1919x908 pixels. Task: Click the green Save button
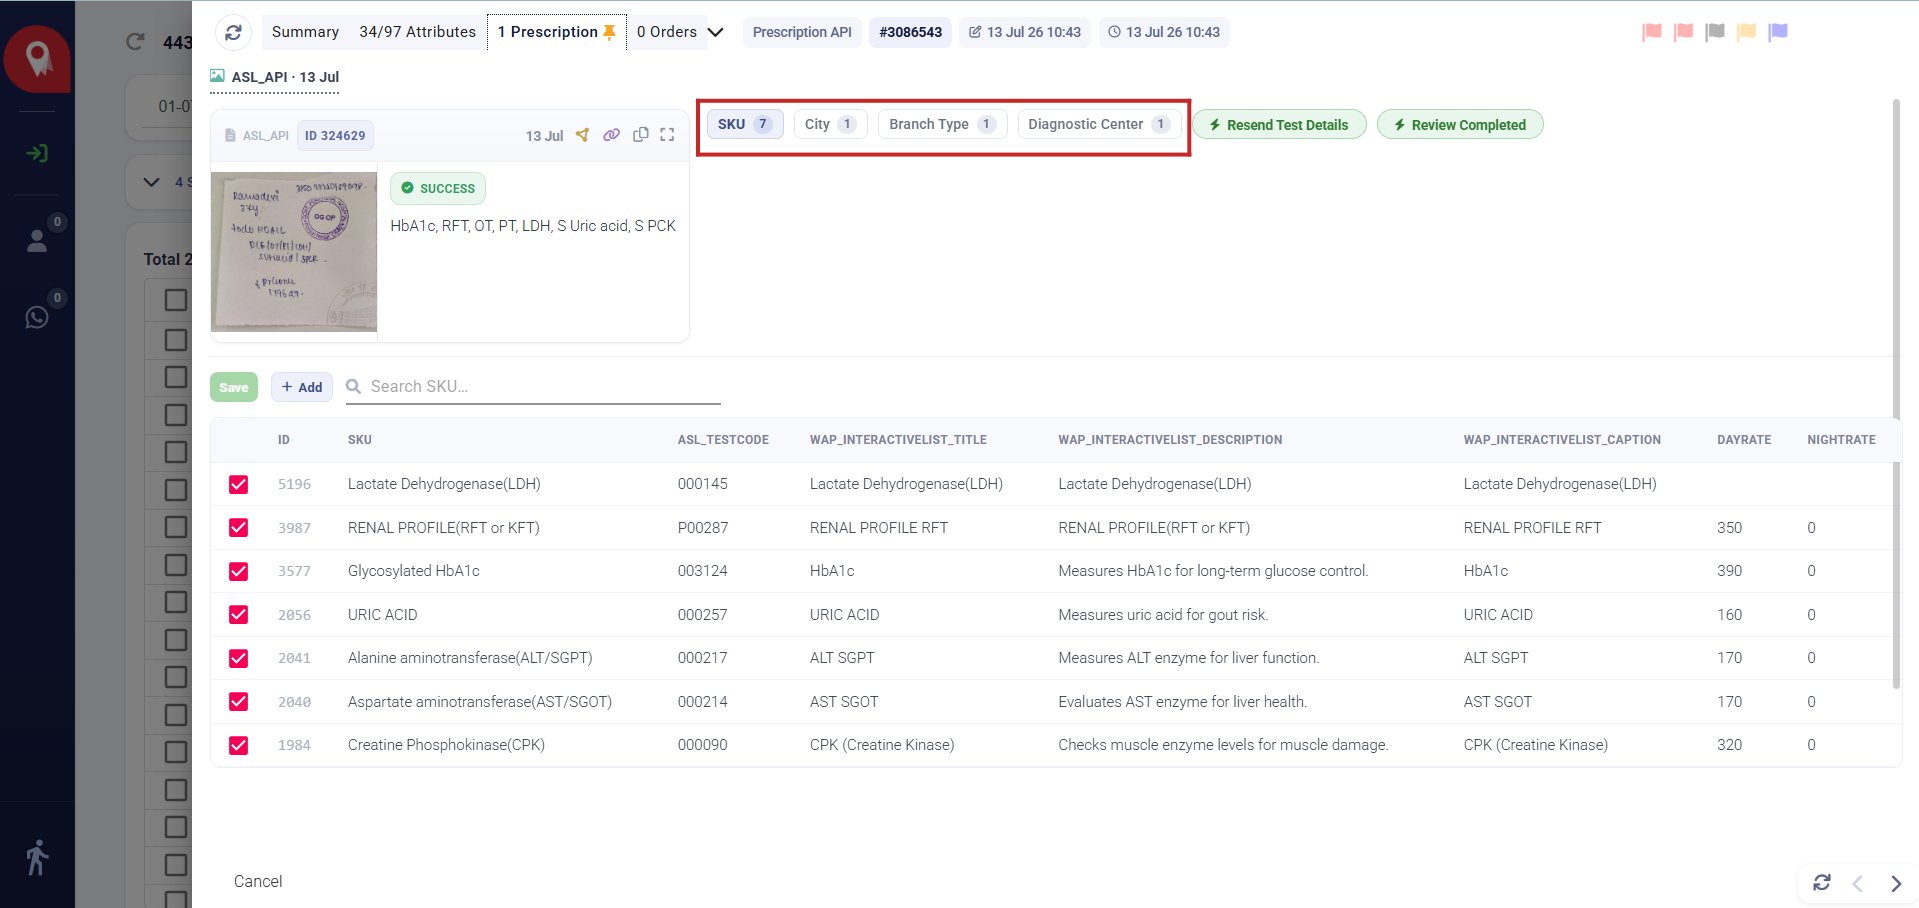pyautogui.click(x=234, y=387)
